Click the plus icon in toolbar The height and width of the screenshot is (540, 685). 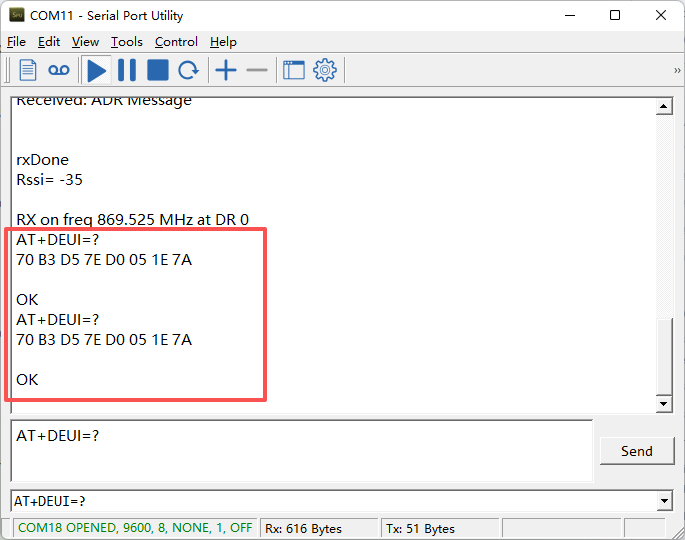click(x=226, y=70)
